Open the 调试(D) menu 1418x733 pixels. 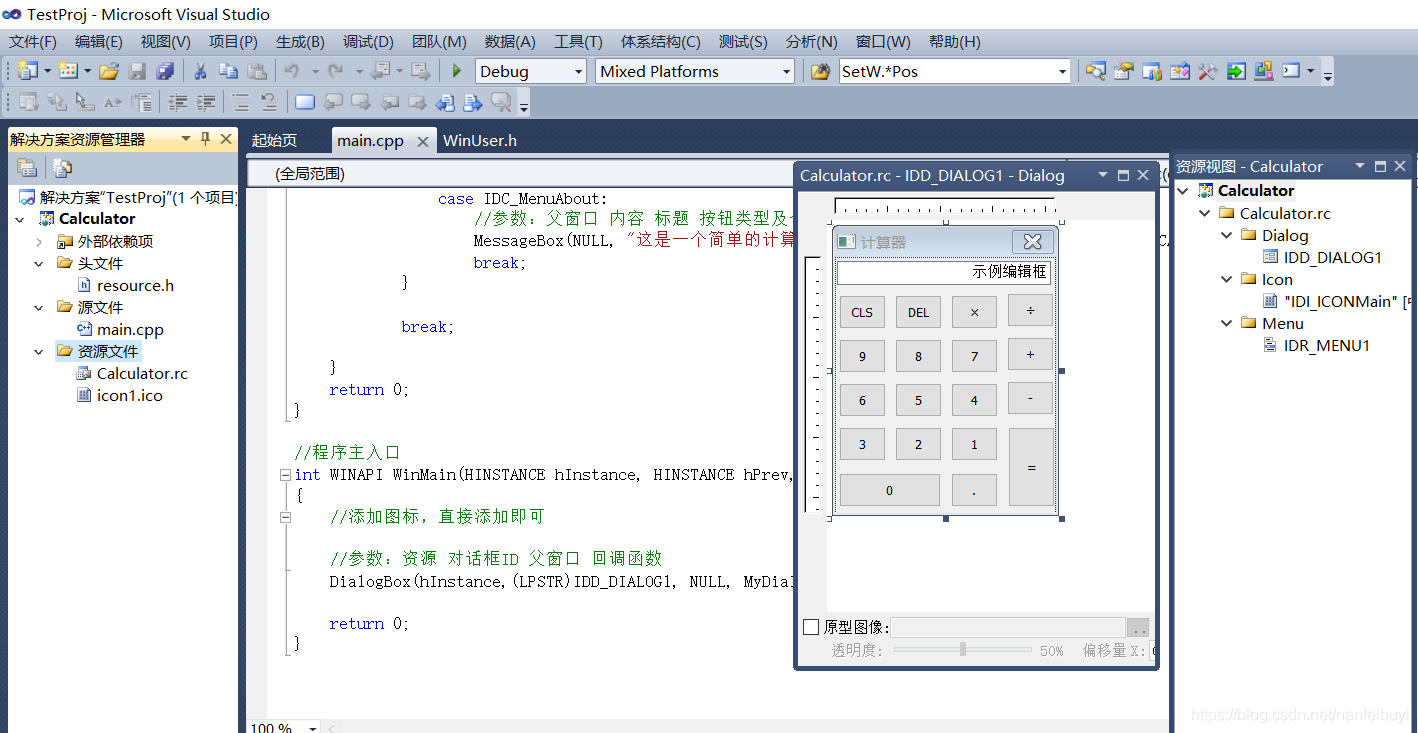tap(367, 41)
